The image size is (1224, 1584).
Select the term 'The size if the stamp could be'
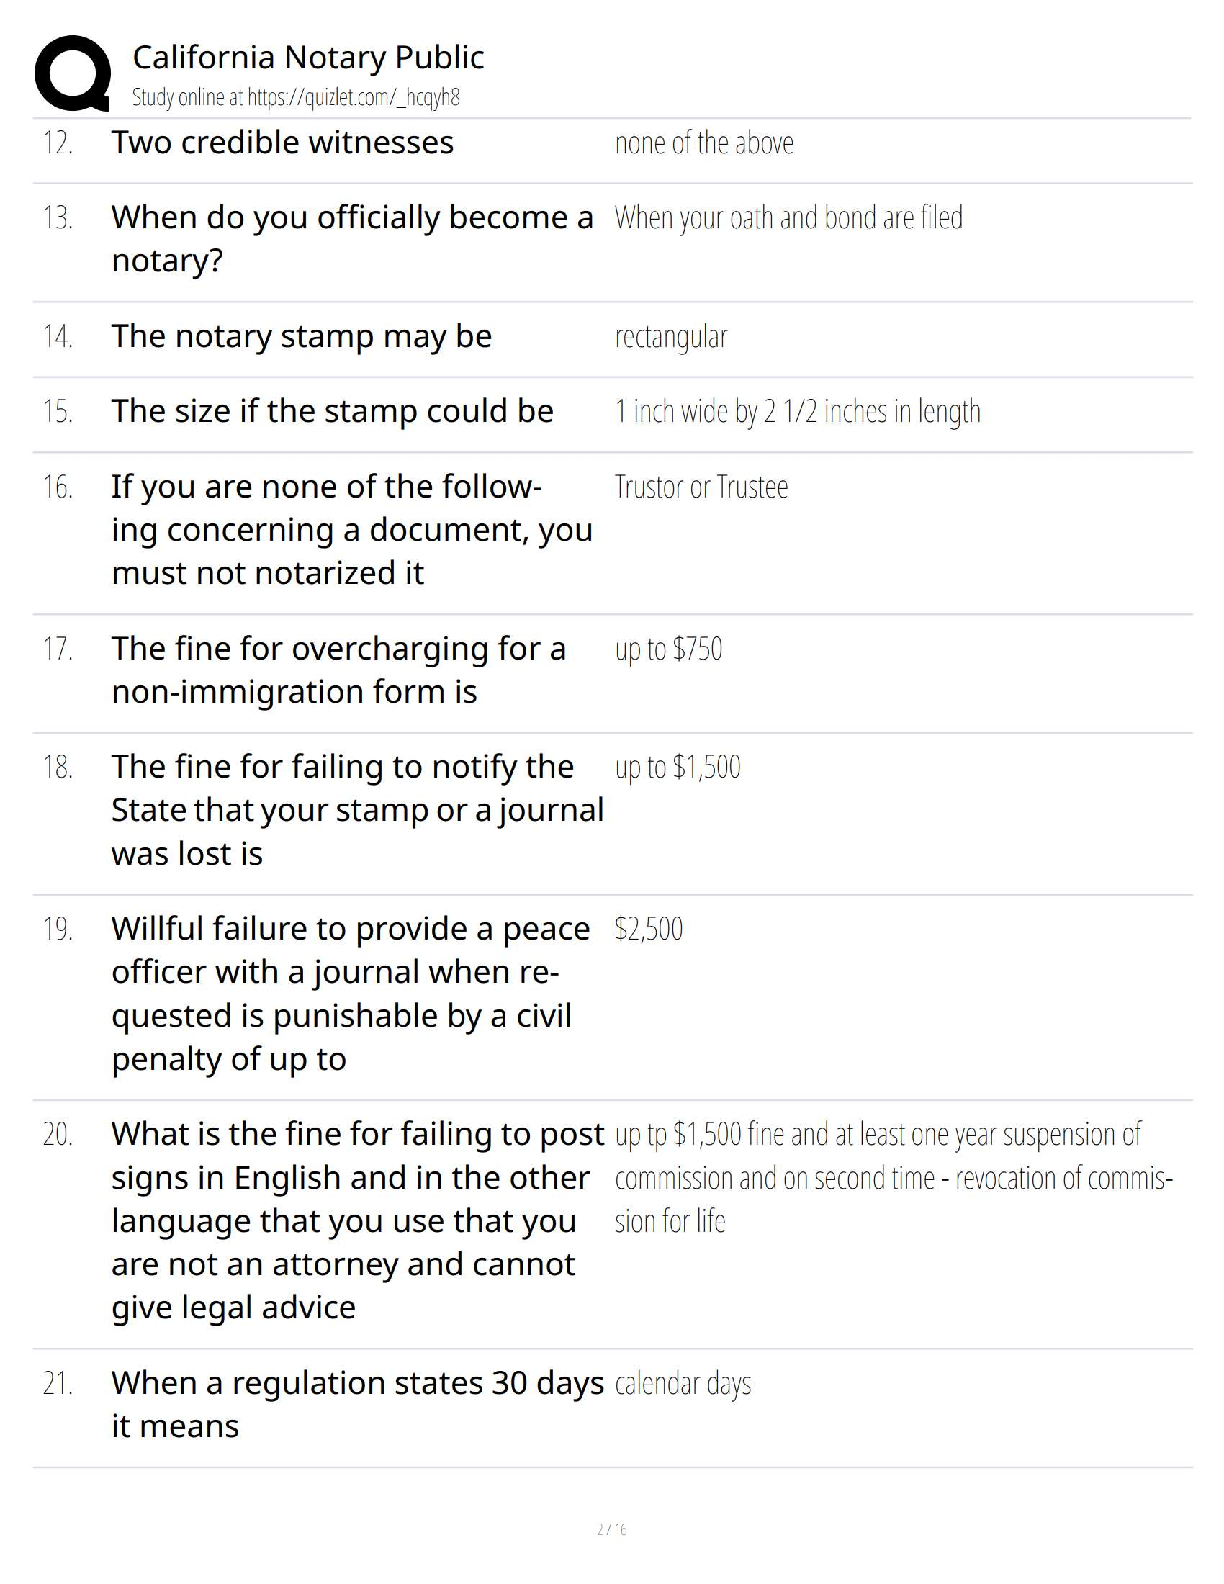click(x=332, y=411)
